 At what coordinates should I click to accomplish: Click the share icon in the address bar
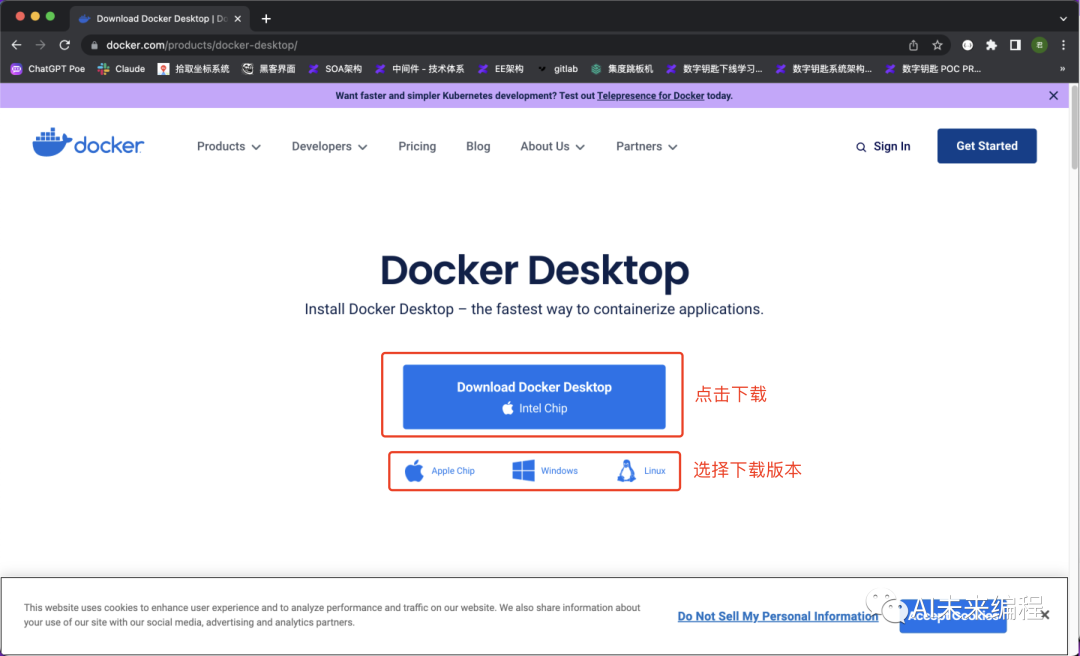point(913,45)
